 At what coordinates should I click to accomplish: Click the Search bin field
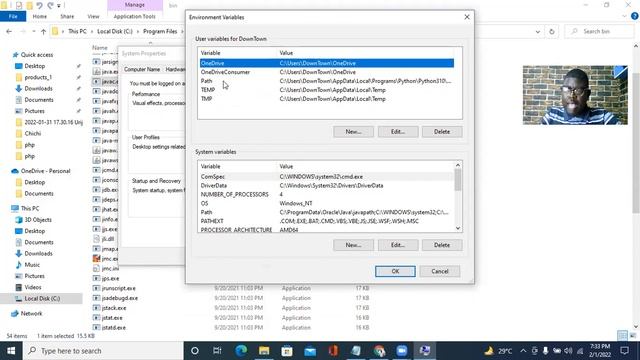tap(599, 31)
